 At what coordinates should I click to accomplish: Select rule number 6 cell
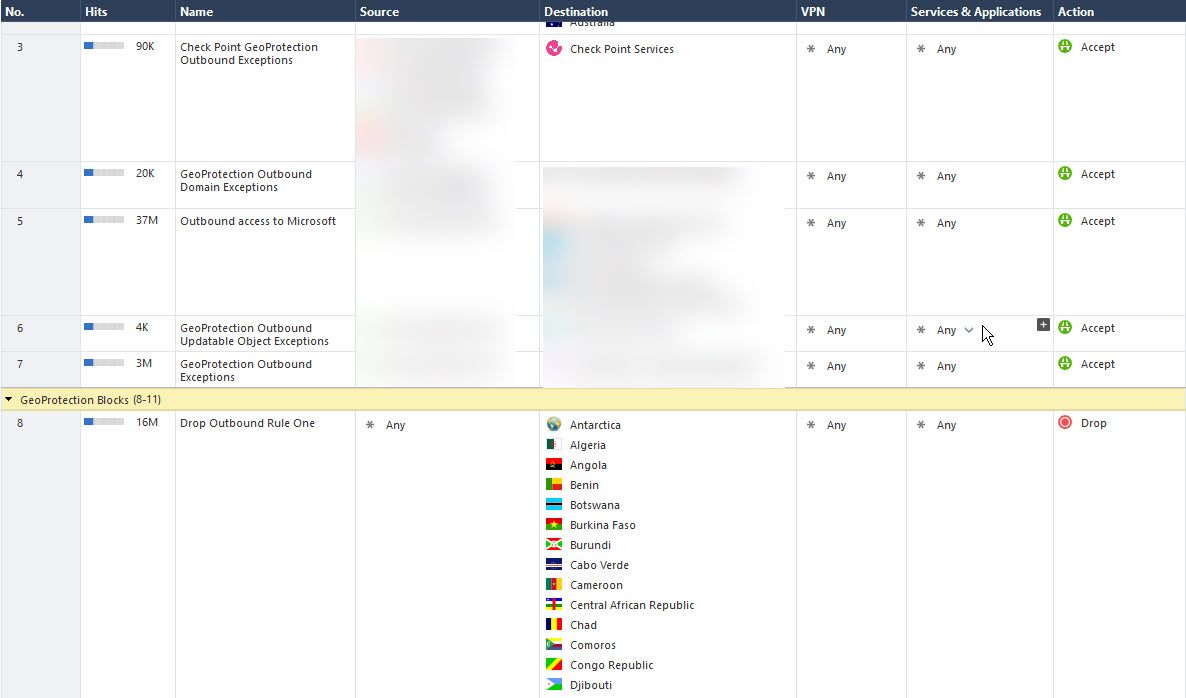[x=40, y=333]
